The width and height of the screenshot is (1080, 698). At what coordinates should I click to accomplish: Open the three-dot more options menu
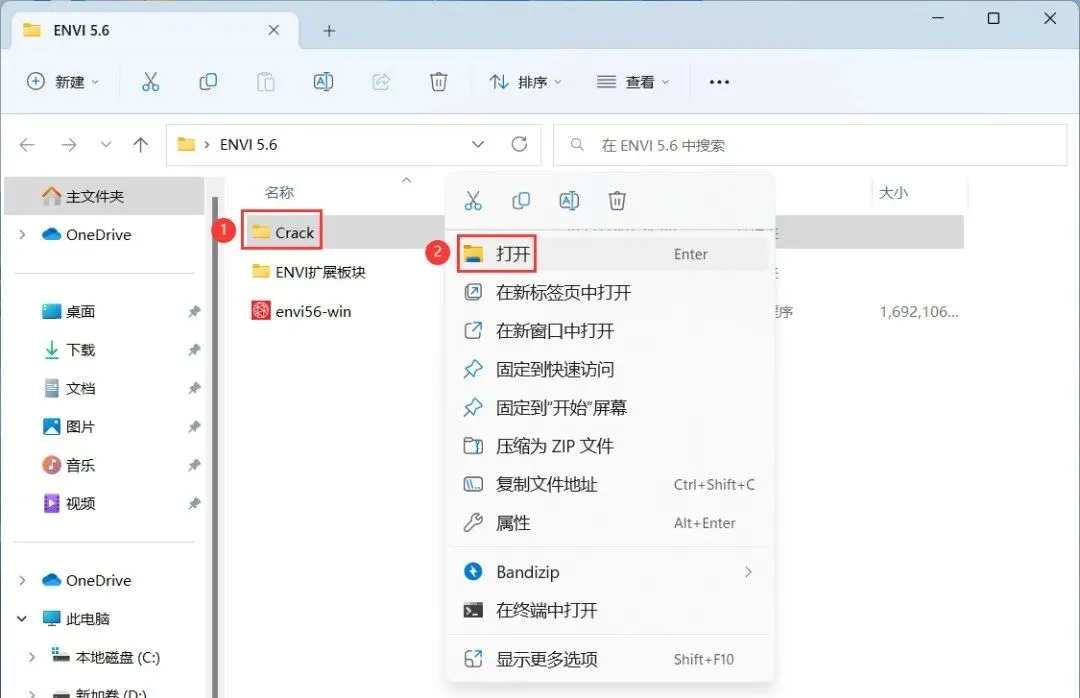[719, 82]
